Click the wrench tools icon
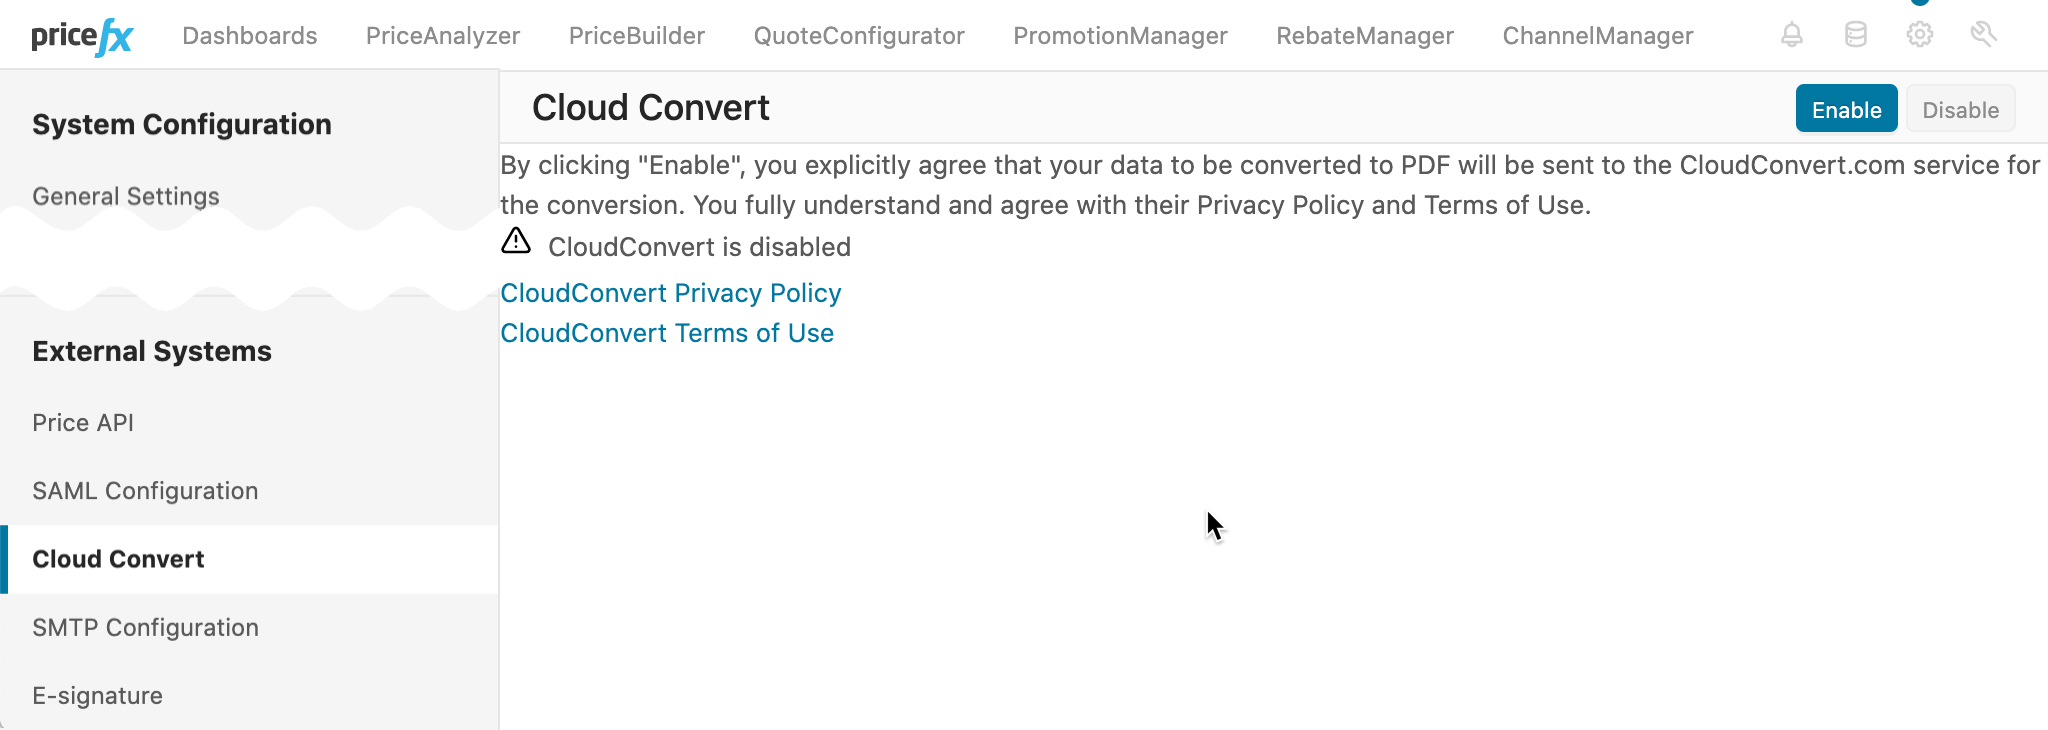This screenshot has width=2048, height=730. (1983, 34)
